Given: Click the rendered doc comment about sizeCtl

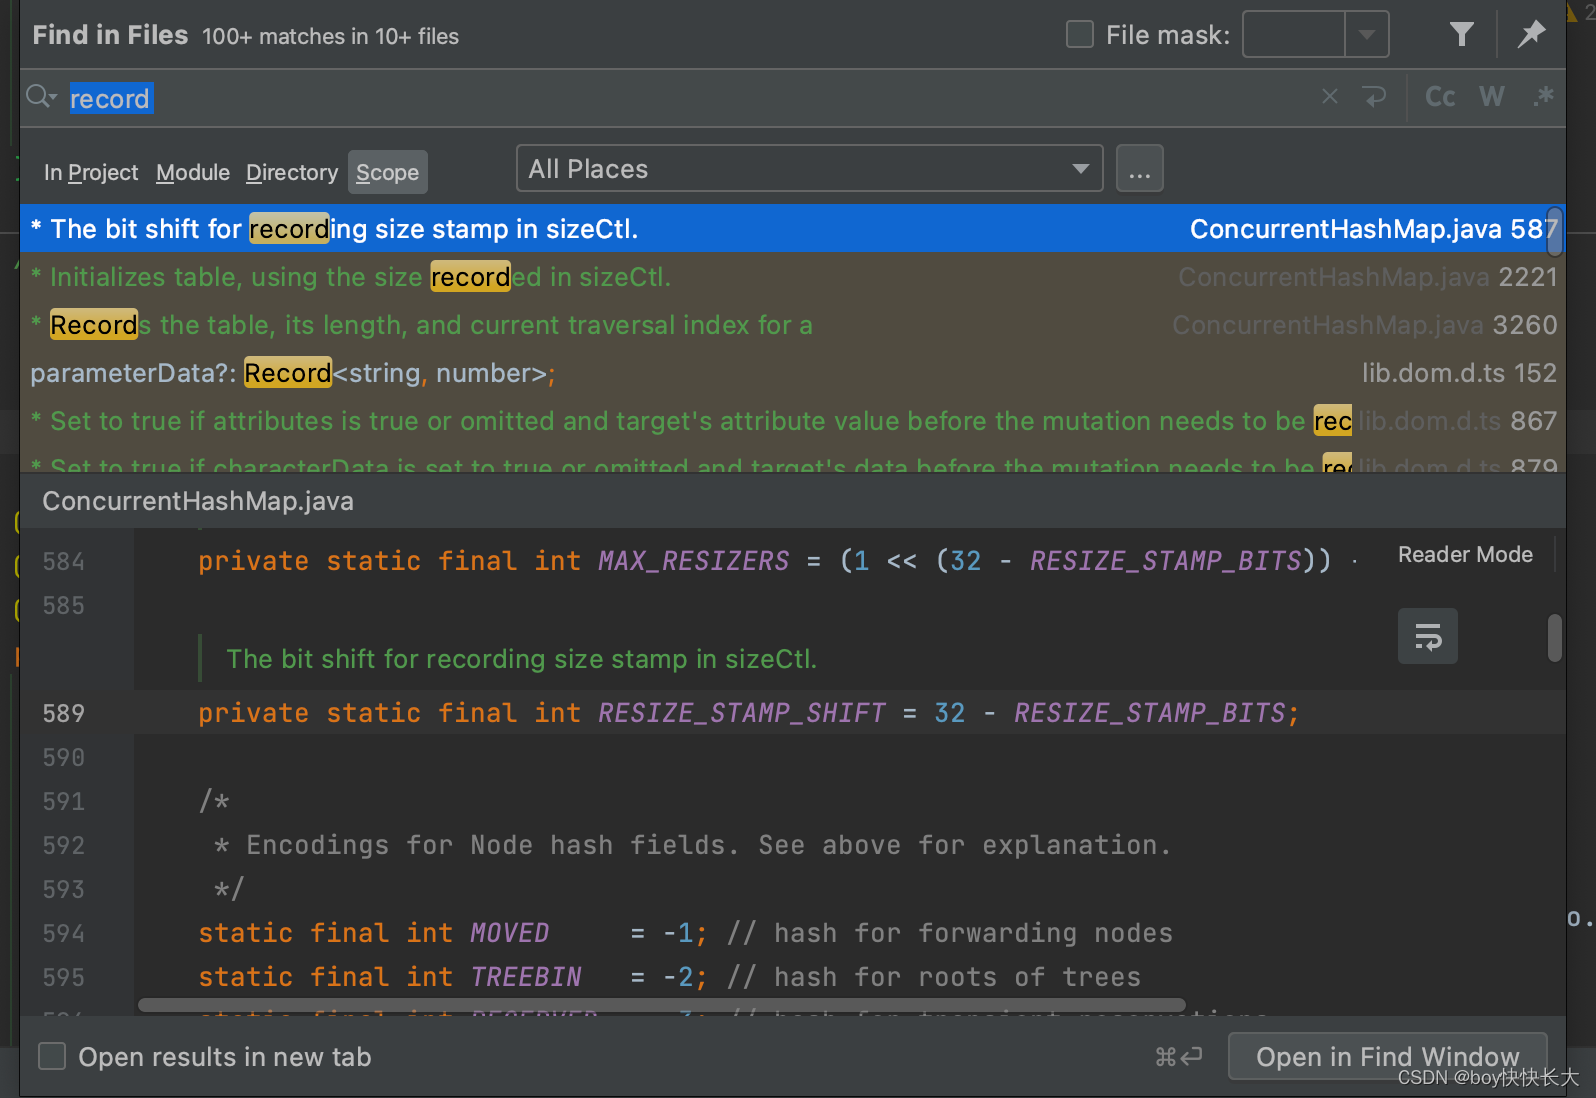Looking at the screenshot, I should pos(522,659).
